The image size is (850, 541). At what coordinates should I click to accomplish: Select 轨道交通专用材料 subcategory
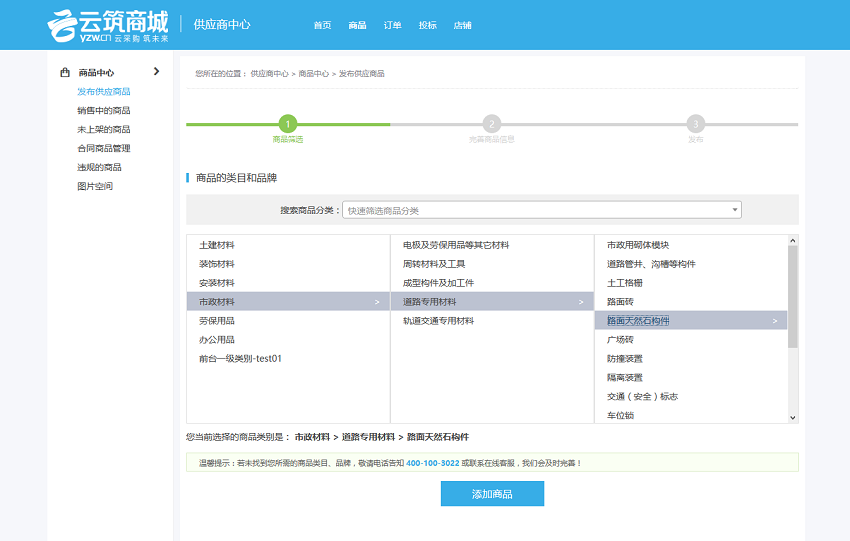[439, 321]
